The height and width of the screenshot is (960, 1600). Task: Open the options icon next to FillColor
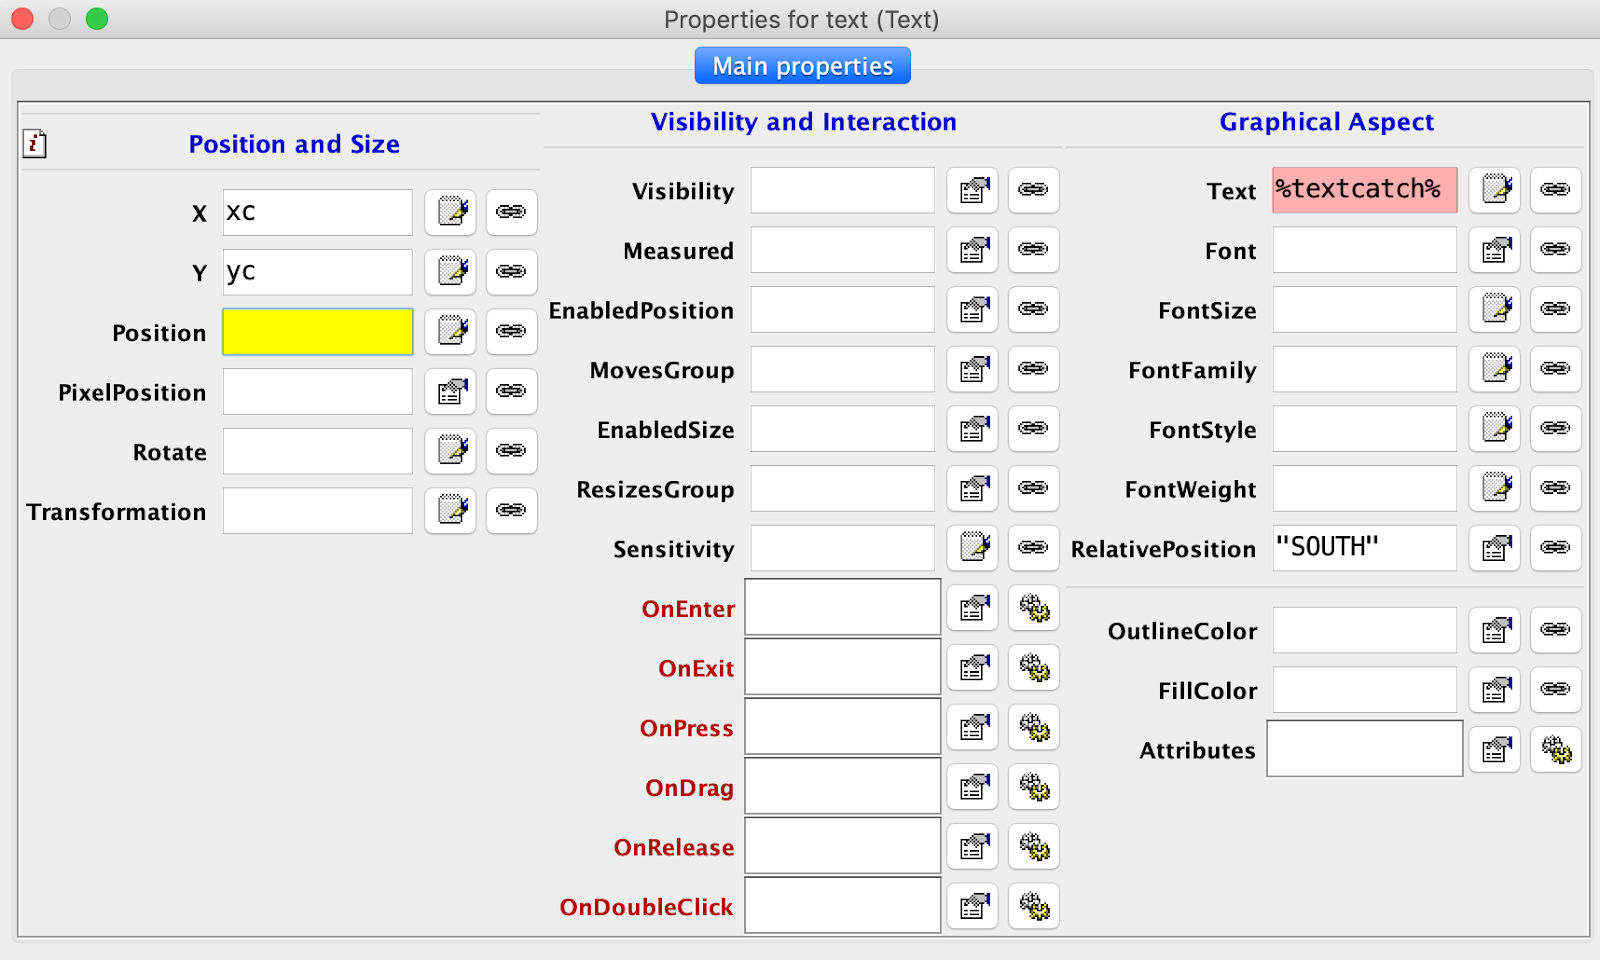coord(1495,690)
